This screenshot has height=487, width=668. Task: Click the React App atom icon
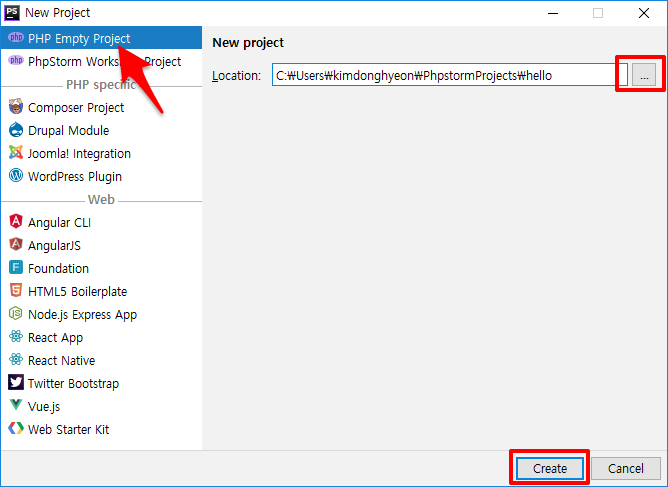point(16,337)
